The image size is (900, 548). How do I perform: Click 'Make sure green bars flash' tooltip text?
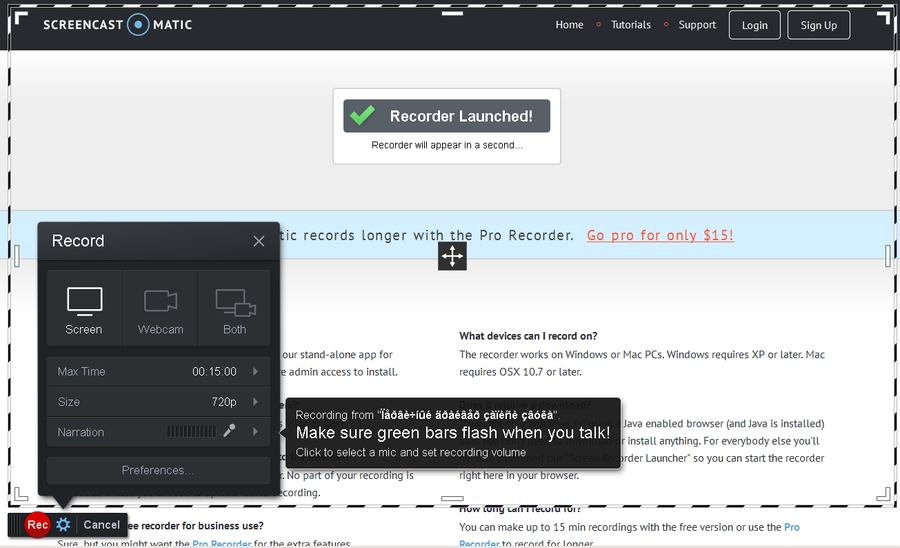coord(453,433)
